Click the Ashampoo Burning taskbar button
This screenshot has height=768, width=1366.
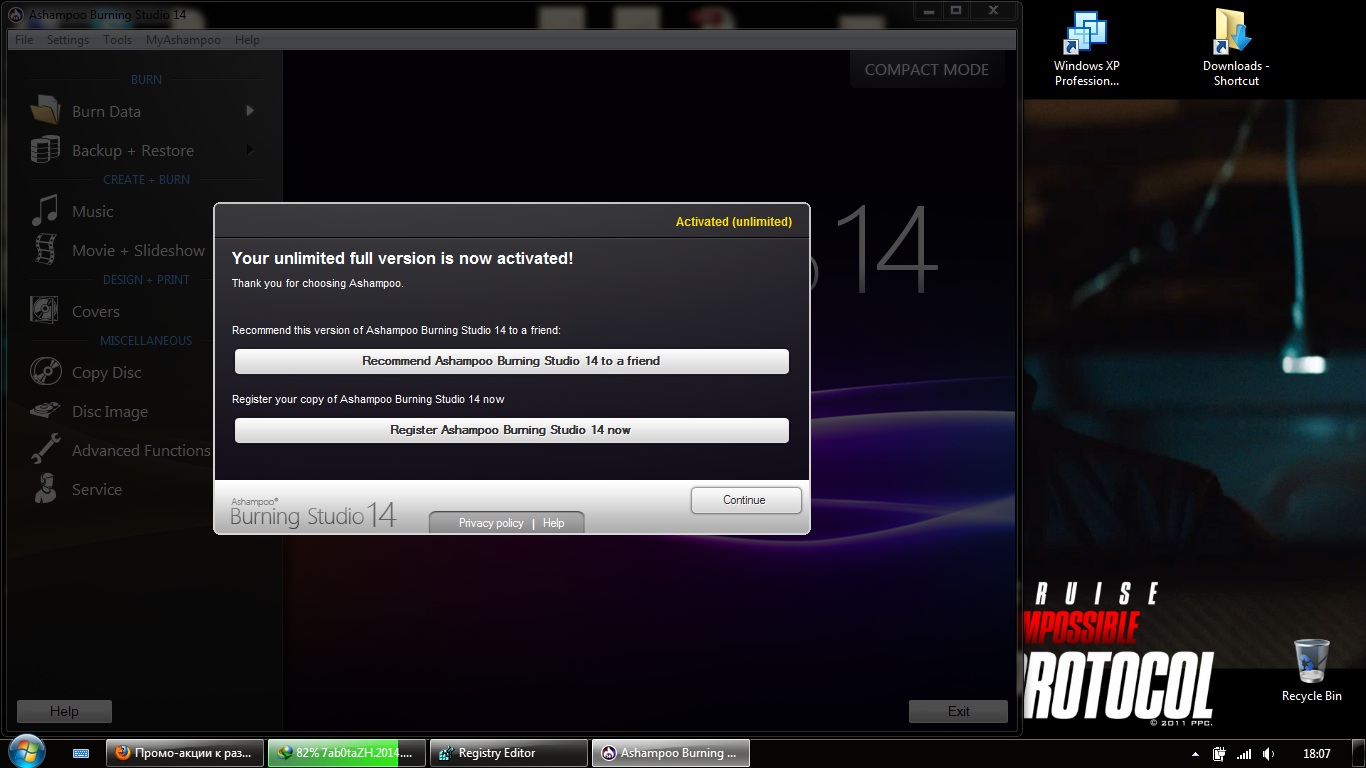coord(671,753)
